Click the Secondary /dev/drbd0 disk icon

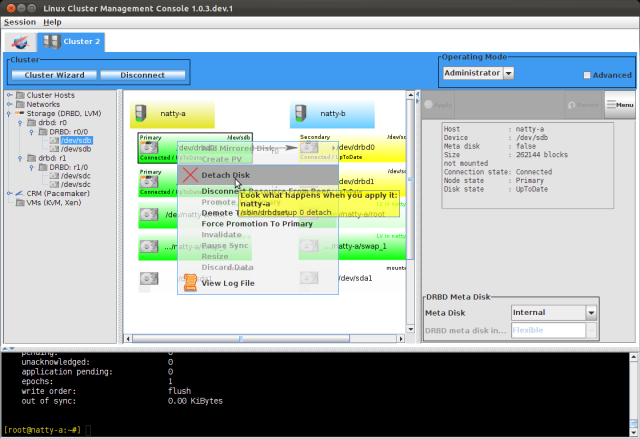(309, 148)
